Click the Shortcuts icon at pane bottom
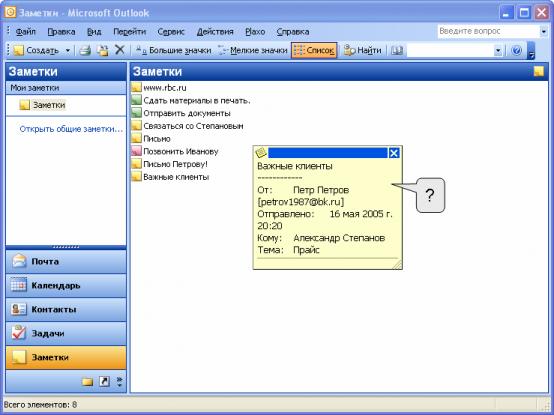 [x=104, y=381]
